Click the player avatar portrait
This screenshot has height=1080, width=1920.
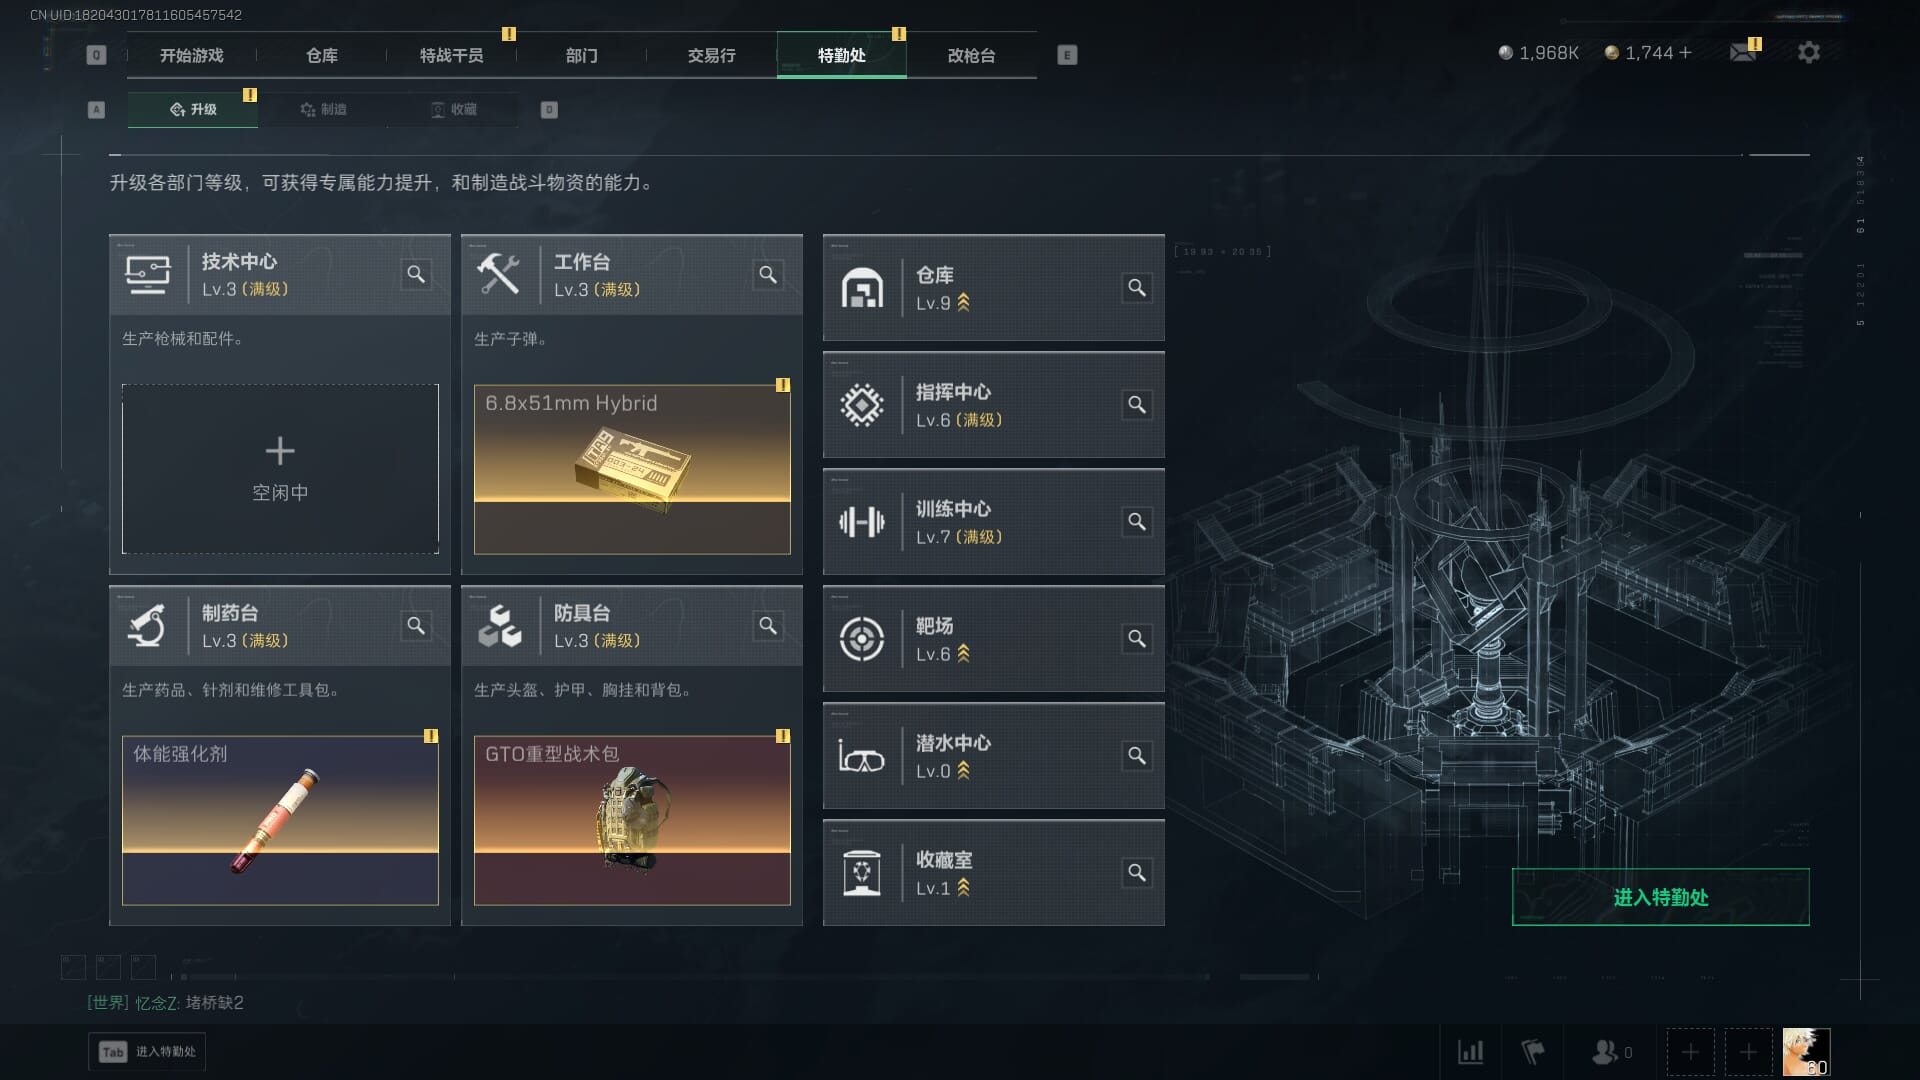tap(1806, 1052)
